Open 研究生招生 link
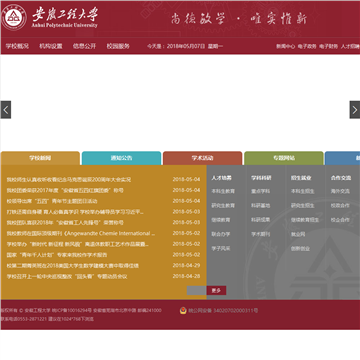The width and height of the screenshot is (360, 360). coord(303,206)
